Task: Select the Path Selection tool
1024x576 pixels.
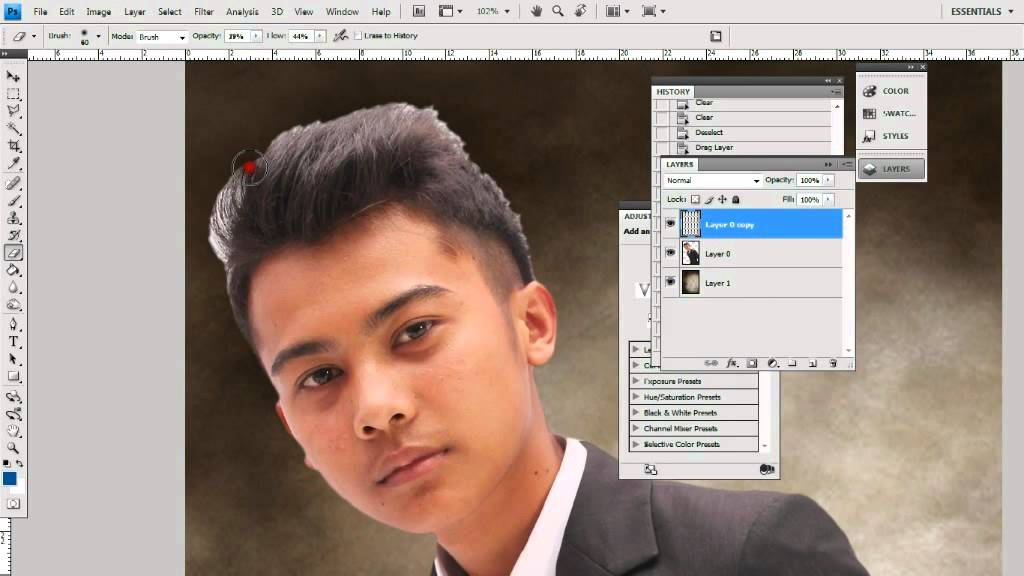Action: coord(13,359)
